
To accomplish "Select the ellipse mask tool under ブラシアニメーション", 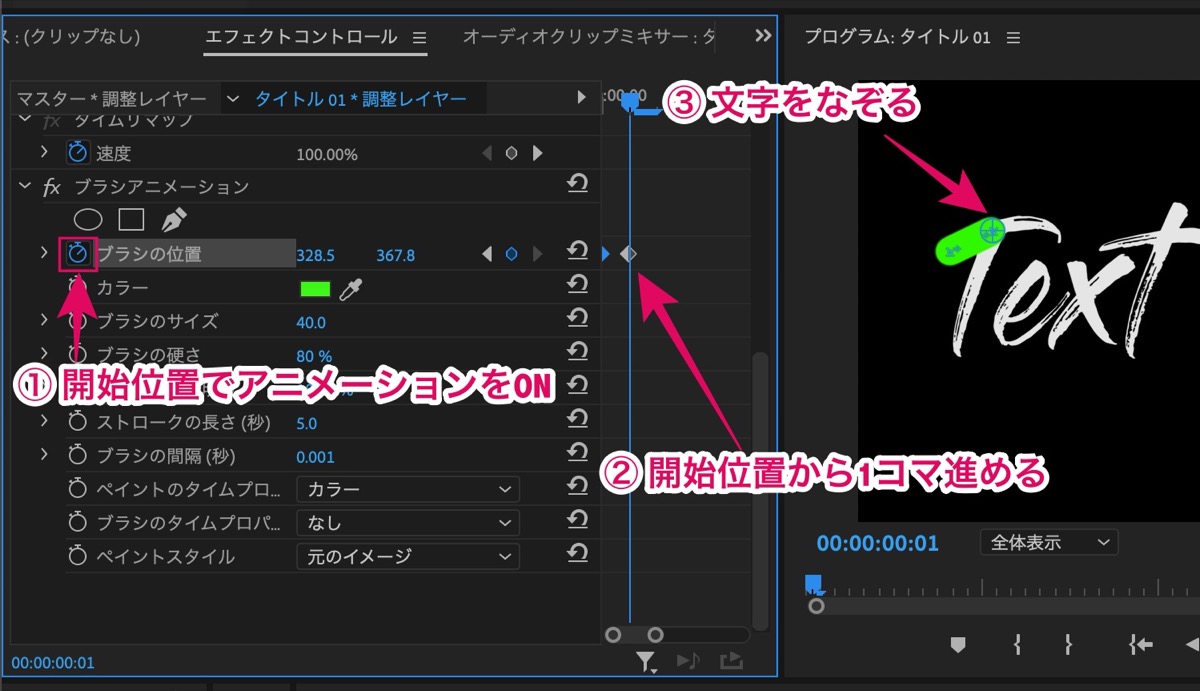I will point(89,219).
